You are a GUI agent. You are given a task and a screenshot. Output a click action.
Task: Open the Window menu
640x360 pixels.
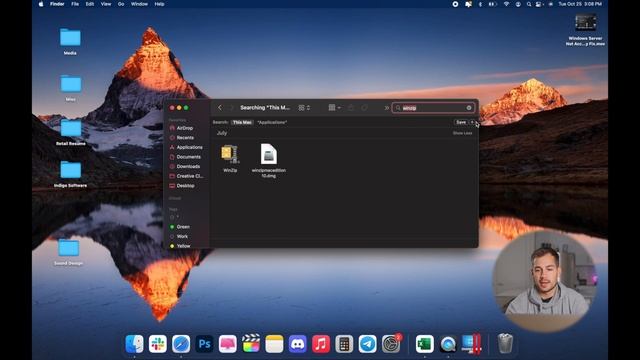pyautogui.click(x=139, y=4)
